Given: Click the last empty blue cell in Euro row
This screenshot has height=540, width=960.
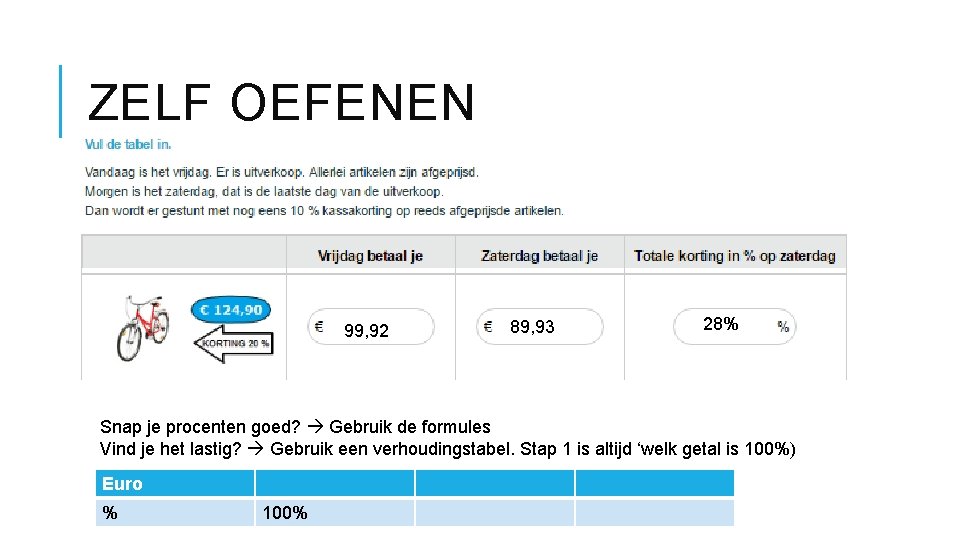Looking at the screenshot, I should 654,483.
